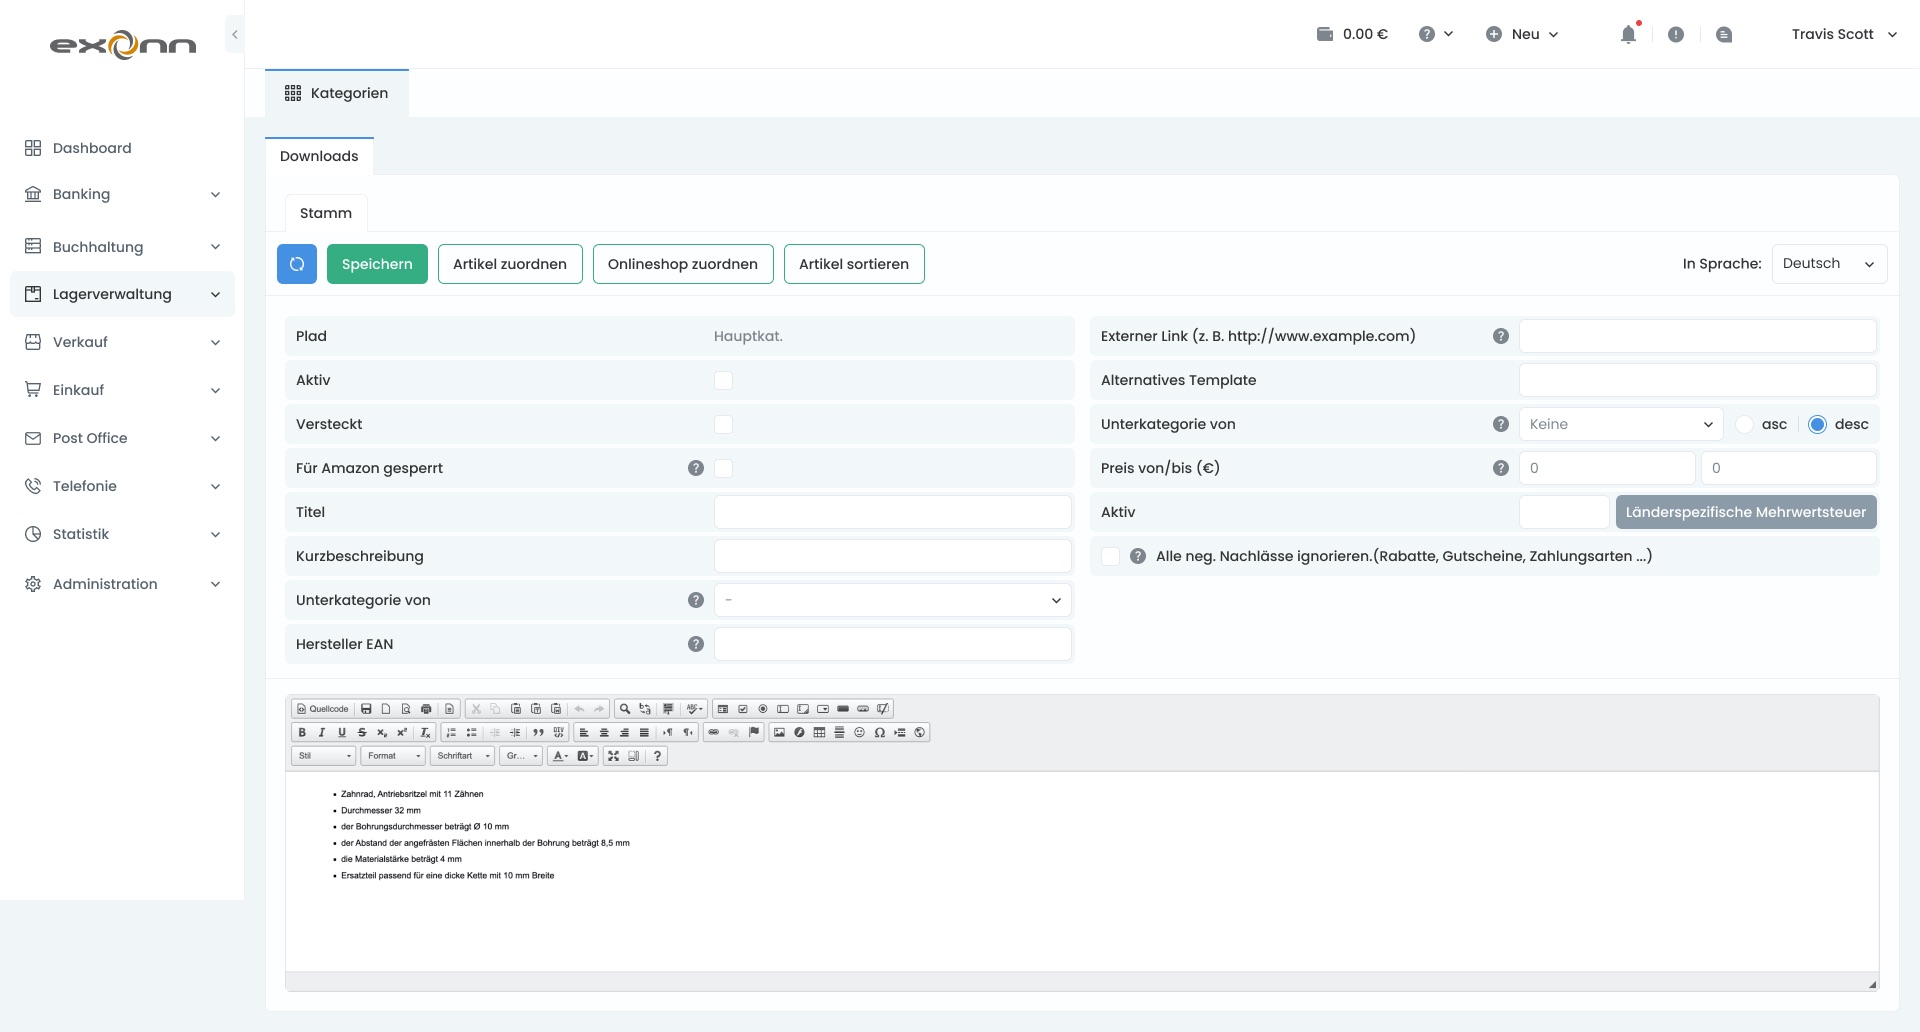Open the Unterkategorie von dropdown showing a dash
This screenshot has height=1032, width=1920.
click(892, 600)
